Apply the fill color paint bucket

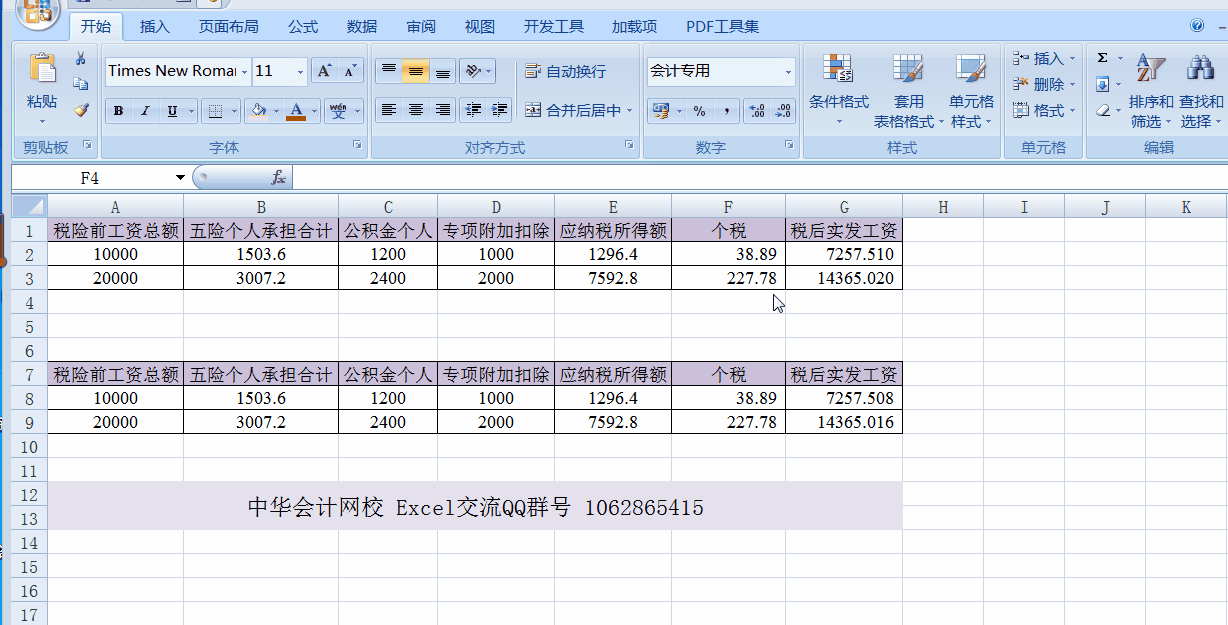click(x=258, y=111)
